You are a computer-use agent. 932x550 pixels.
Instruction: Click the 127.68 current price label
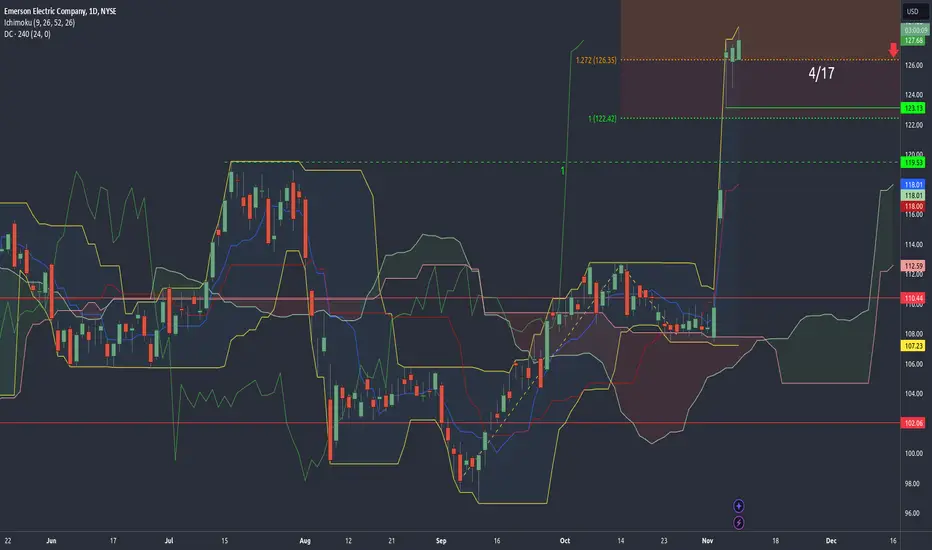coord(913,40)
